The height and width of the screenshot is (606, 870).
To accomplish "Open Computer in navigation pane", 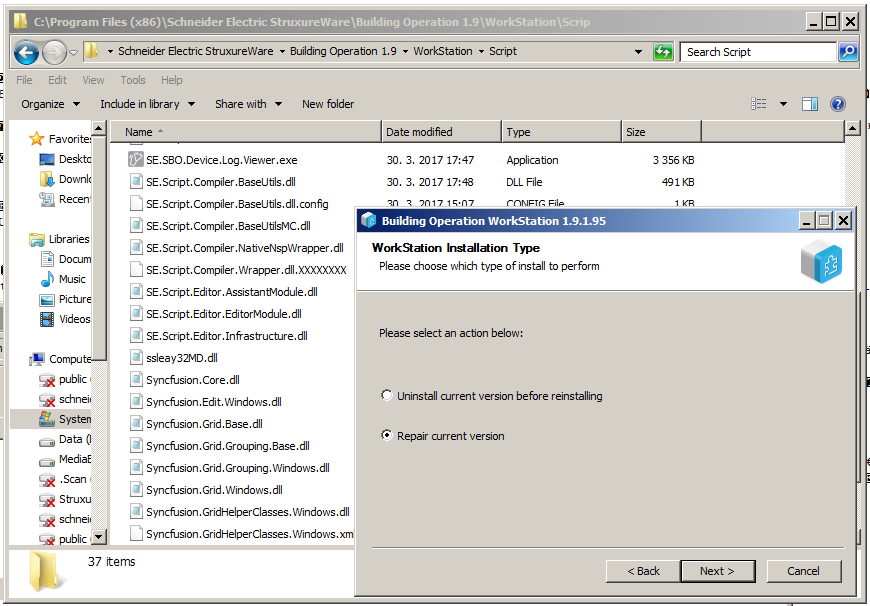I will pos(60,359).
